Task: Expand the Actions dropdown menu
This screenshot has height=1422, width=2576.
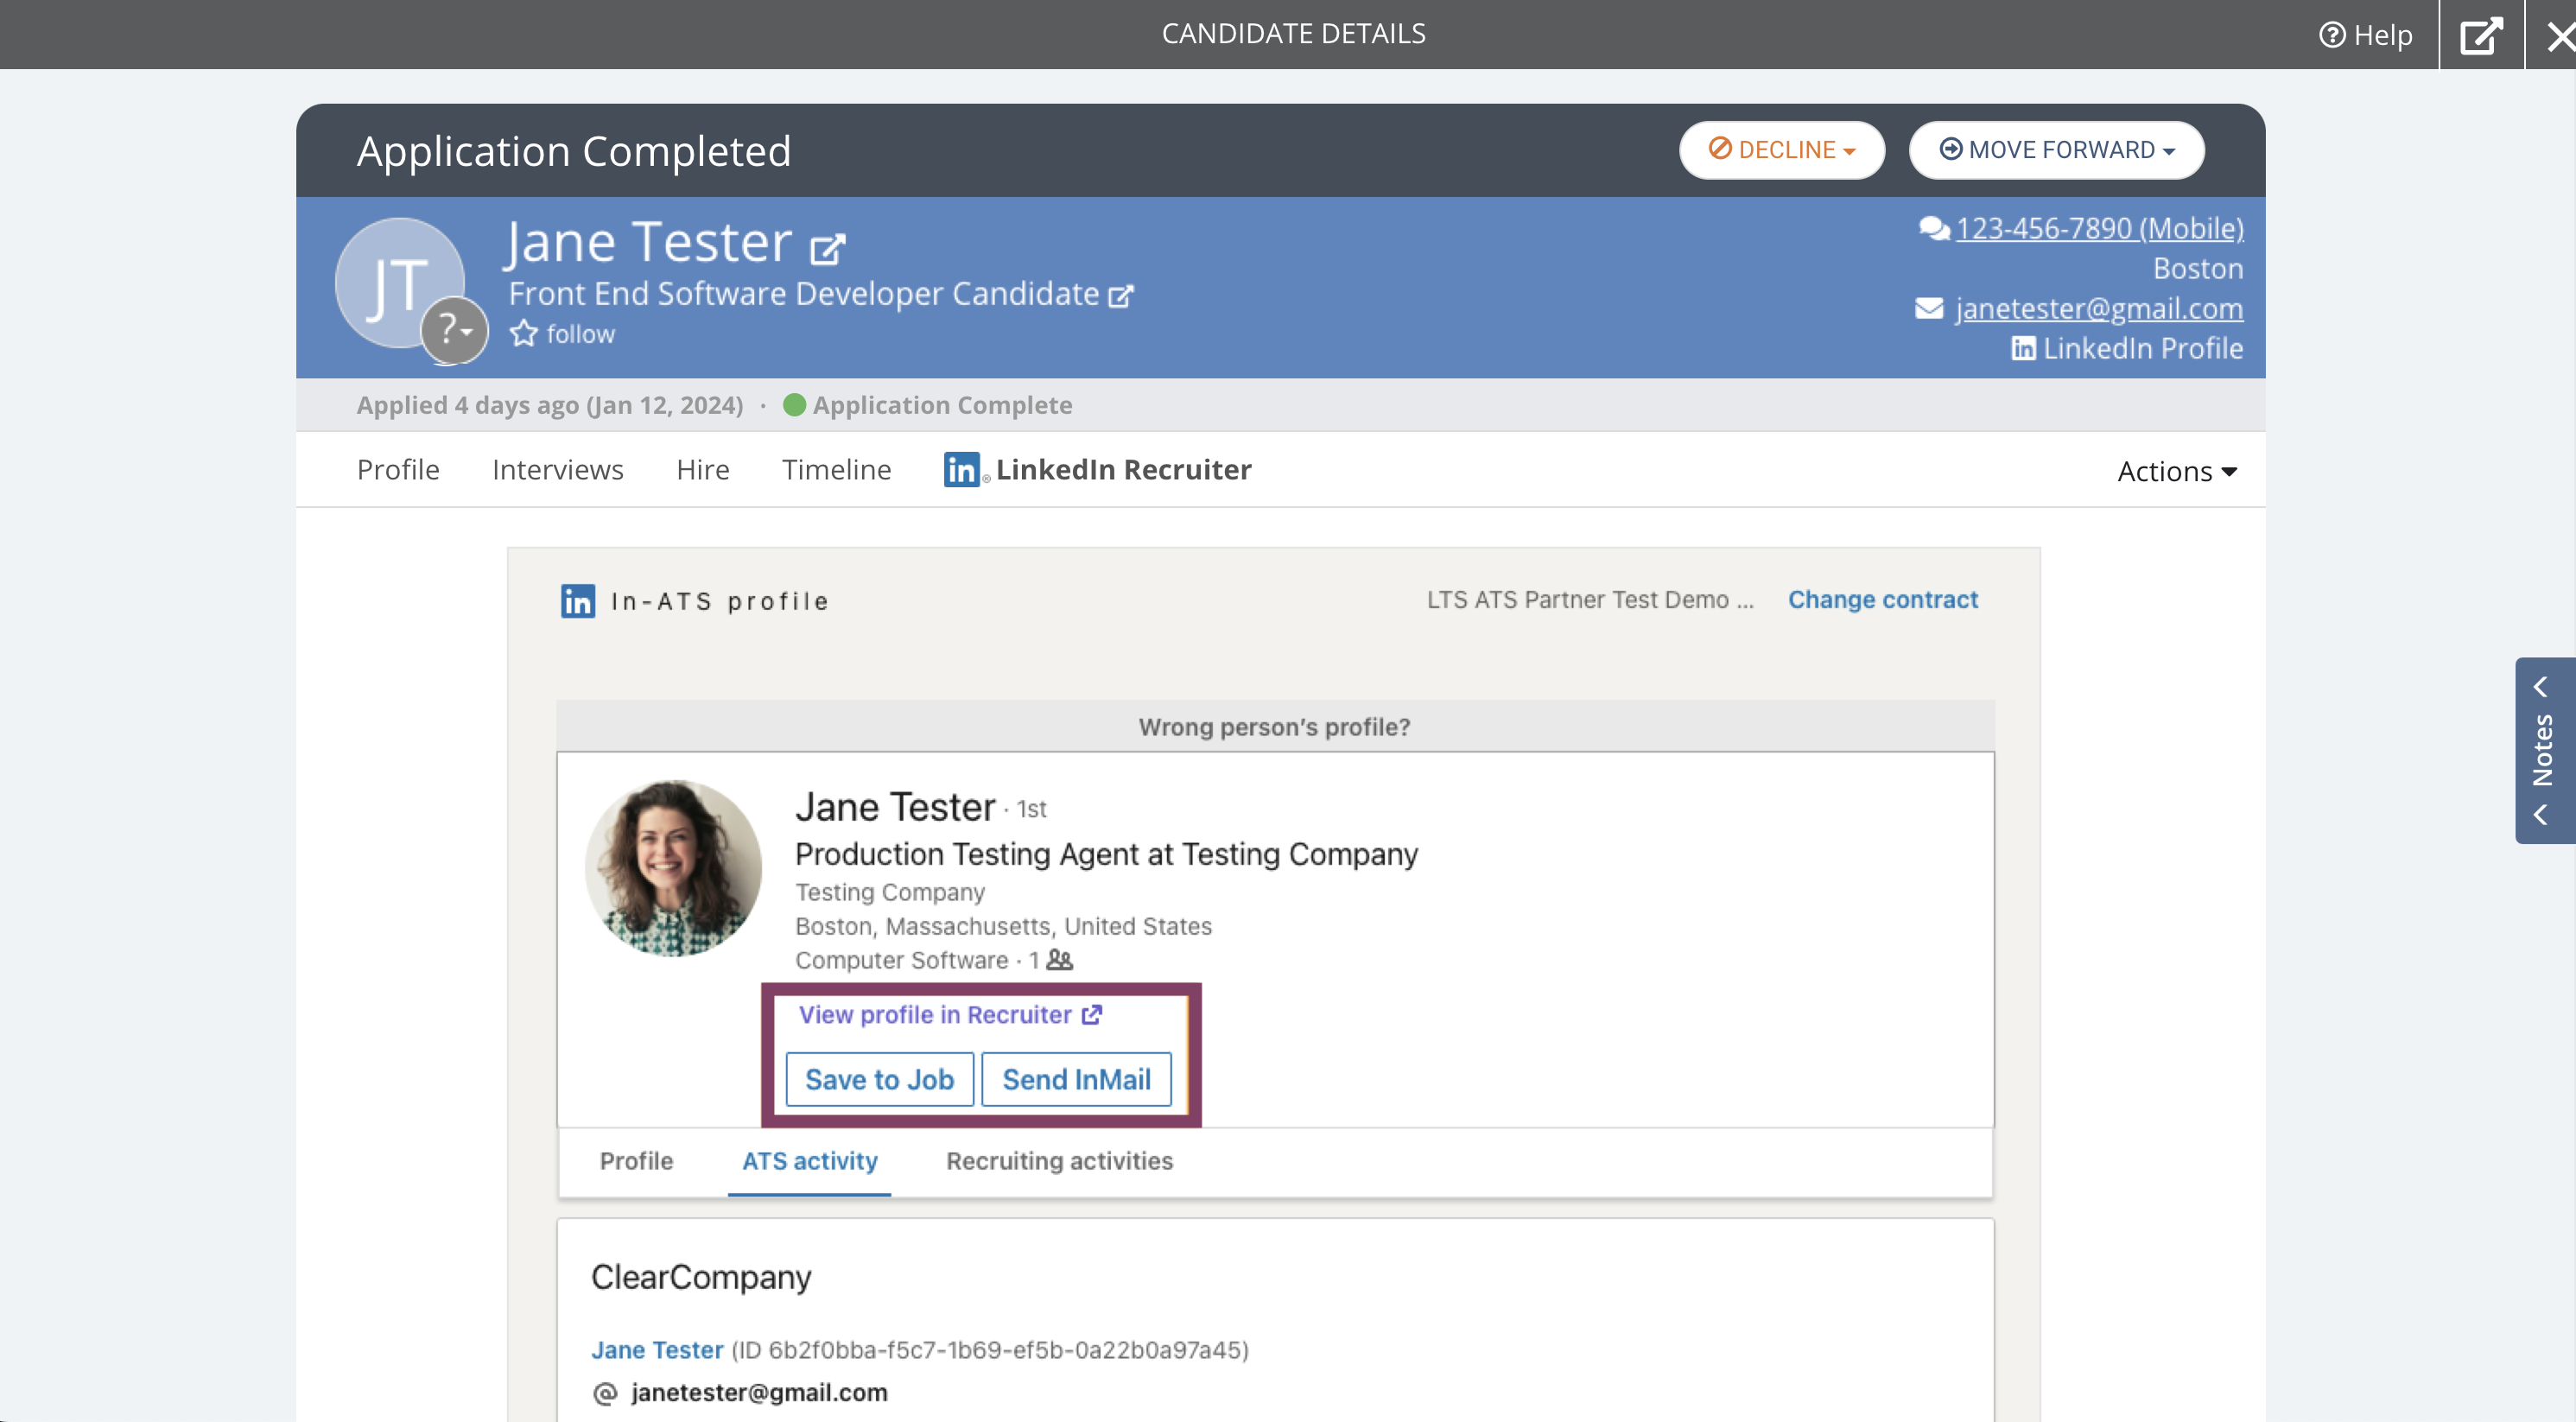Action: [2177, 471]
